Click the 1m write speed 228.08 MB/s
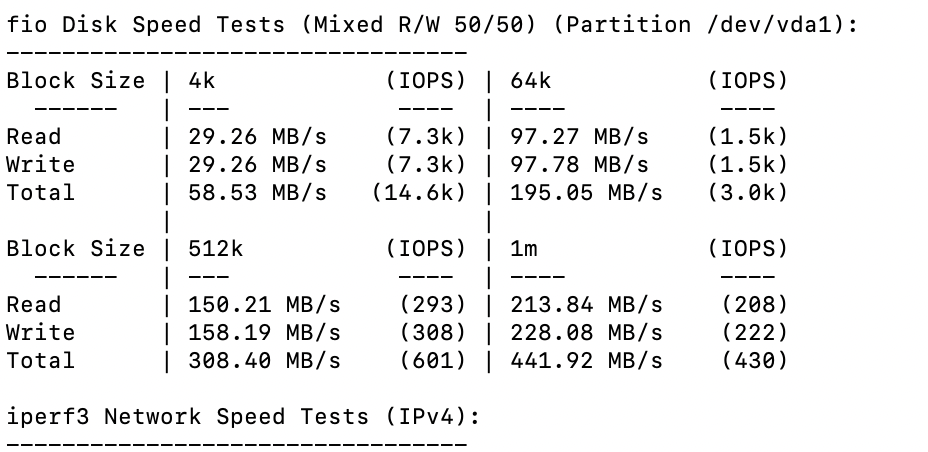 click(587, 332)
